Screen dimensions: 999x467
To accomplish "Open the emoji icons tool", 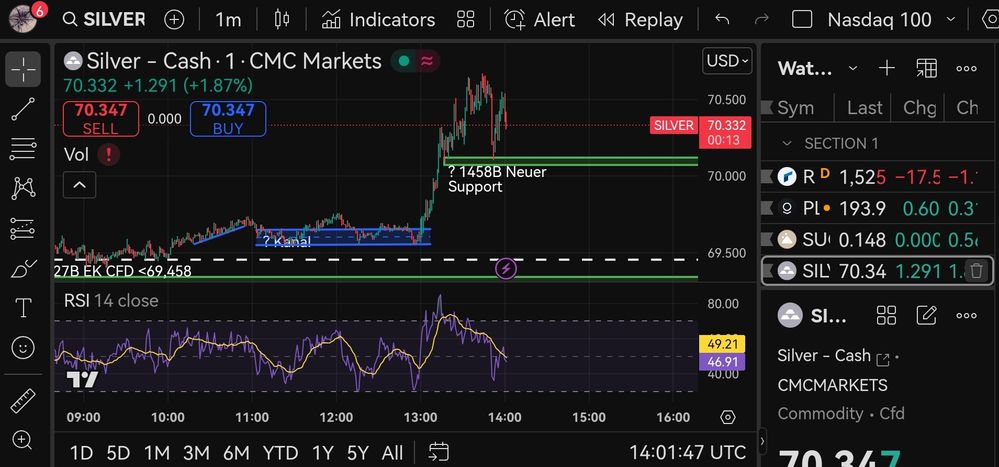I will click(23, 347).
